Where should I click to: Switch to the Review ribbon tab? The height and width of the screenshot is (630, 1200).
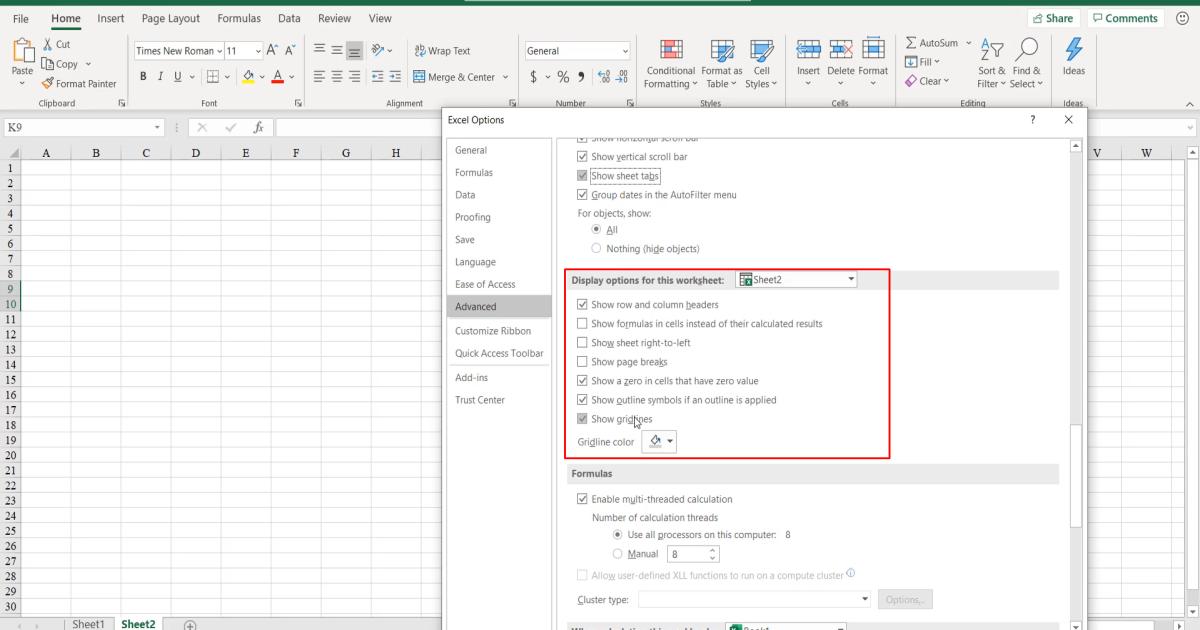tap(334, 17)
